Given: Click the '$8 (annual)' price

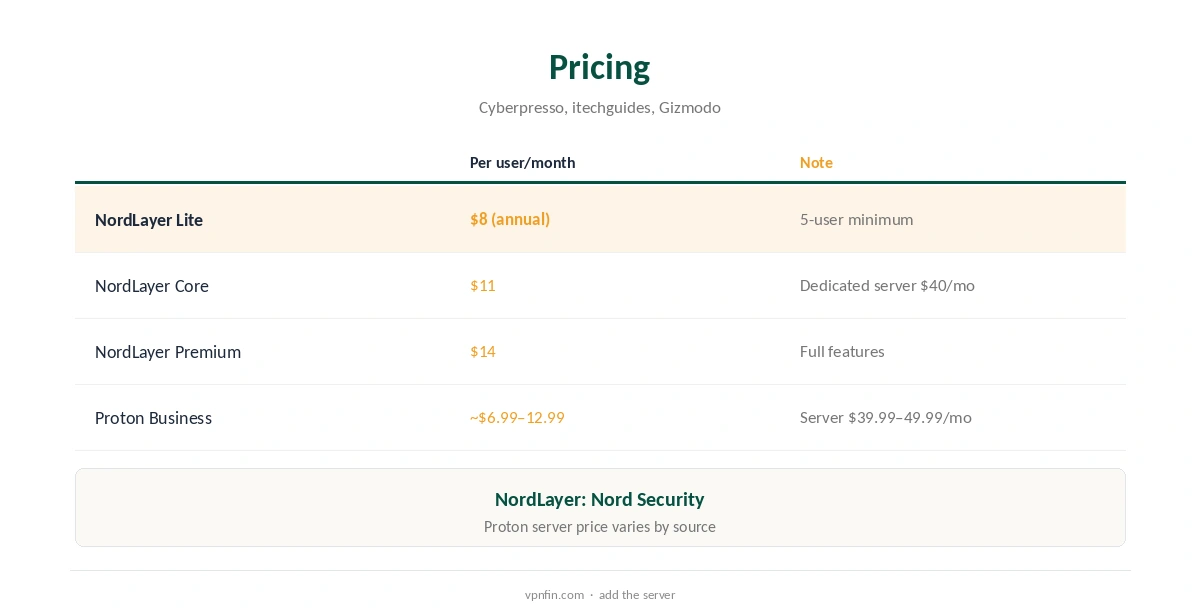Looking at the screenshot, I should (510, 219).
